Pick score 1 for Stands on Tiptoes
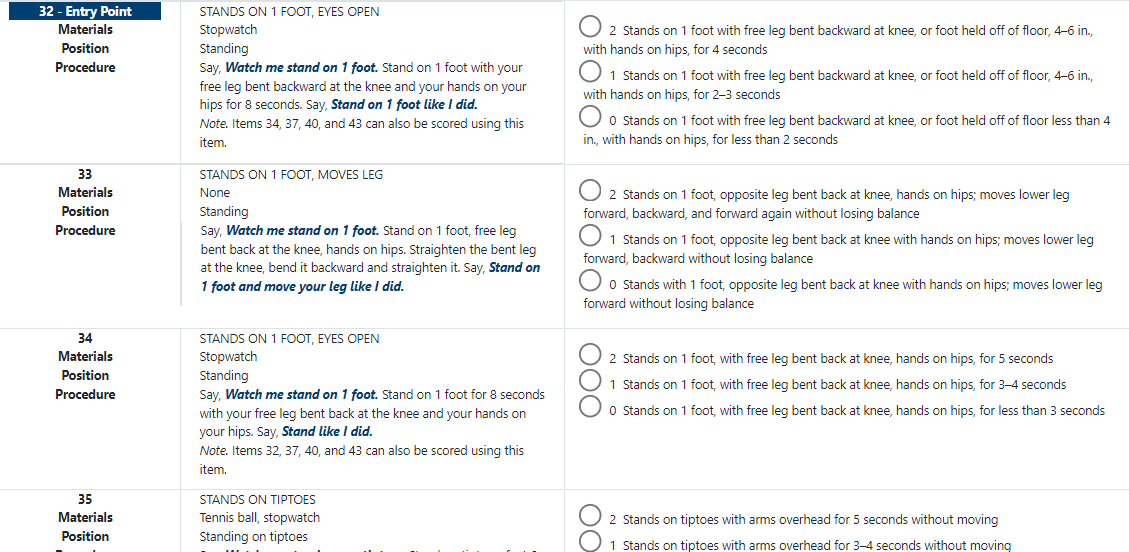1129x552 pixels. [x=591, y=543]
